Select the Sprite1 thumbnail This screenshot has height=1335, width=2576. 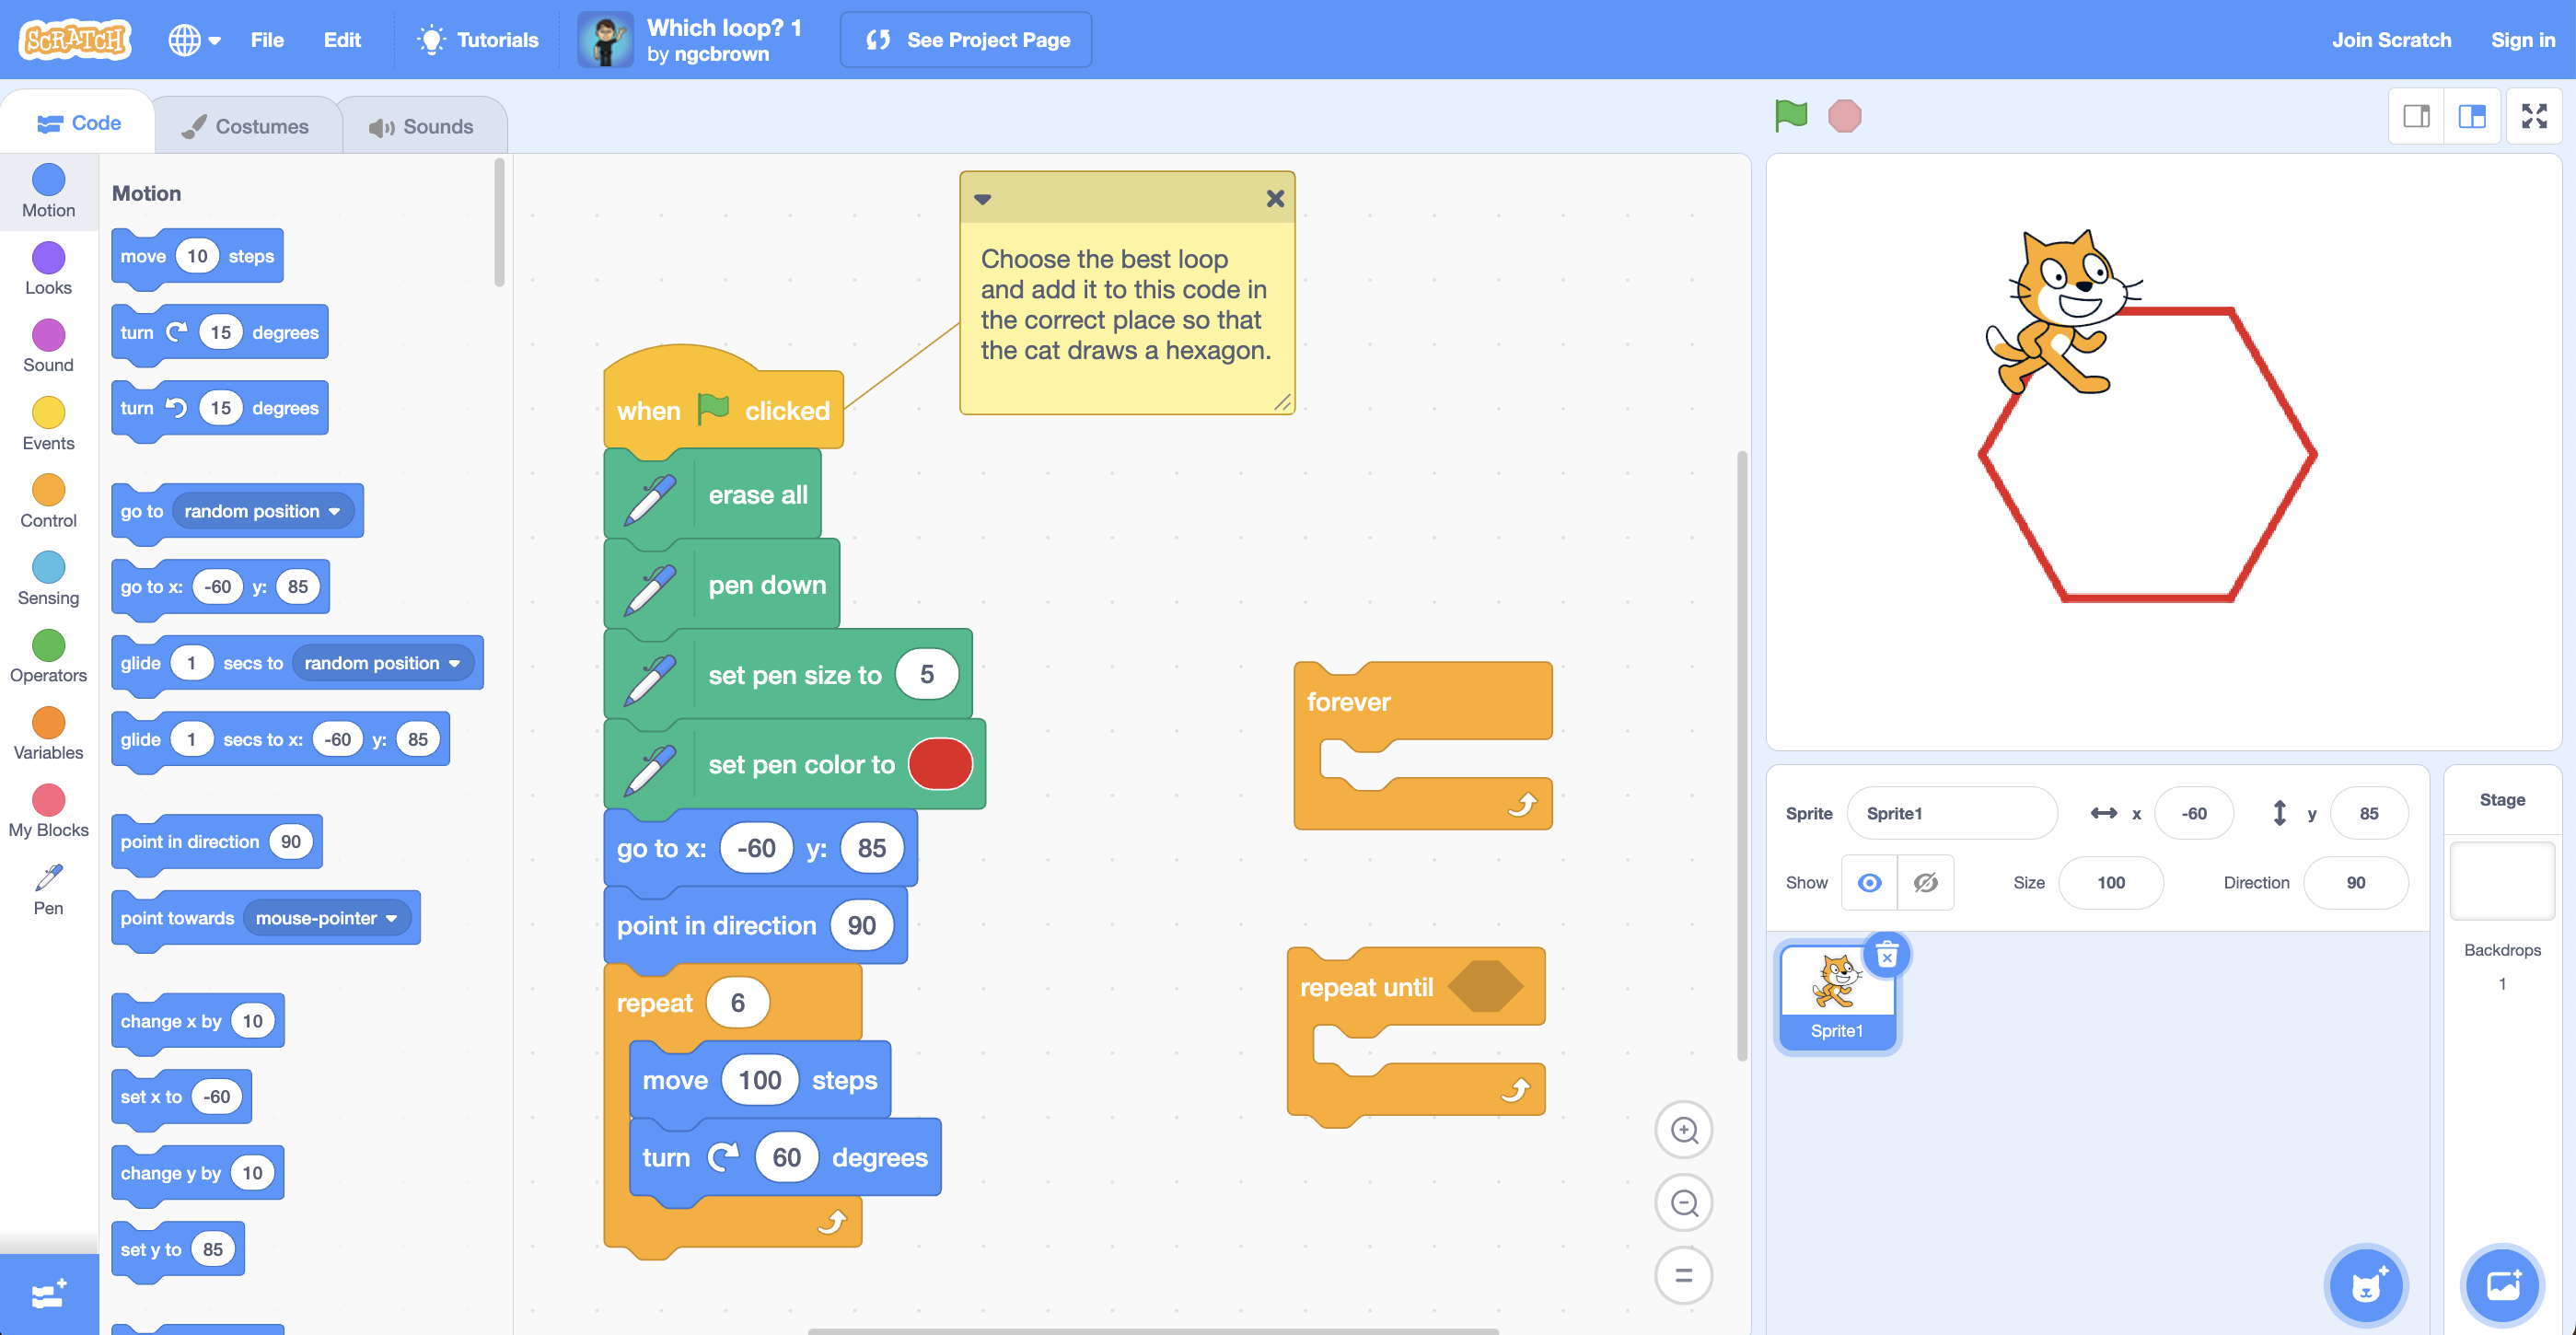coord(1837,996)
